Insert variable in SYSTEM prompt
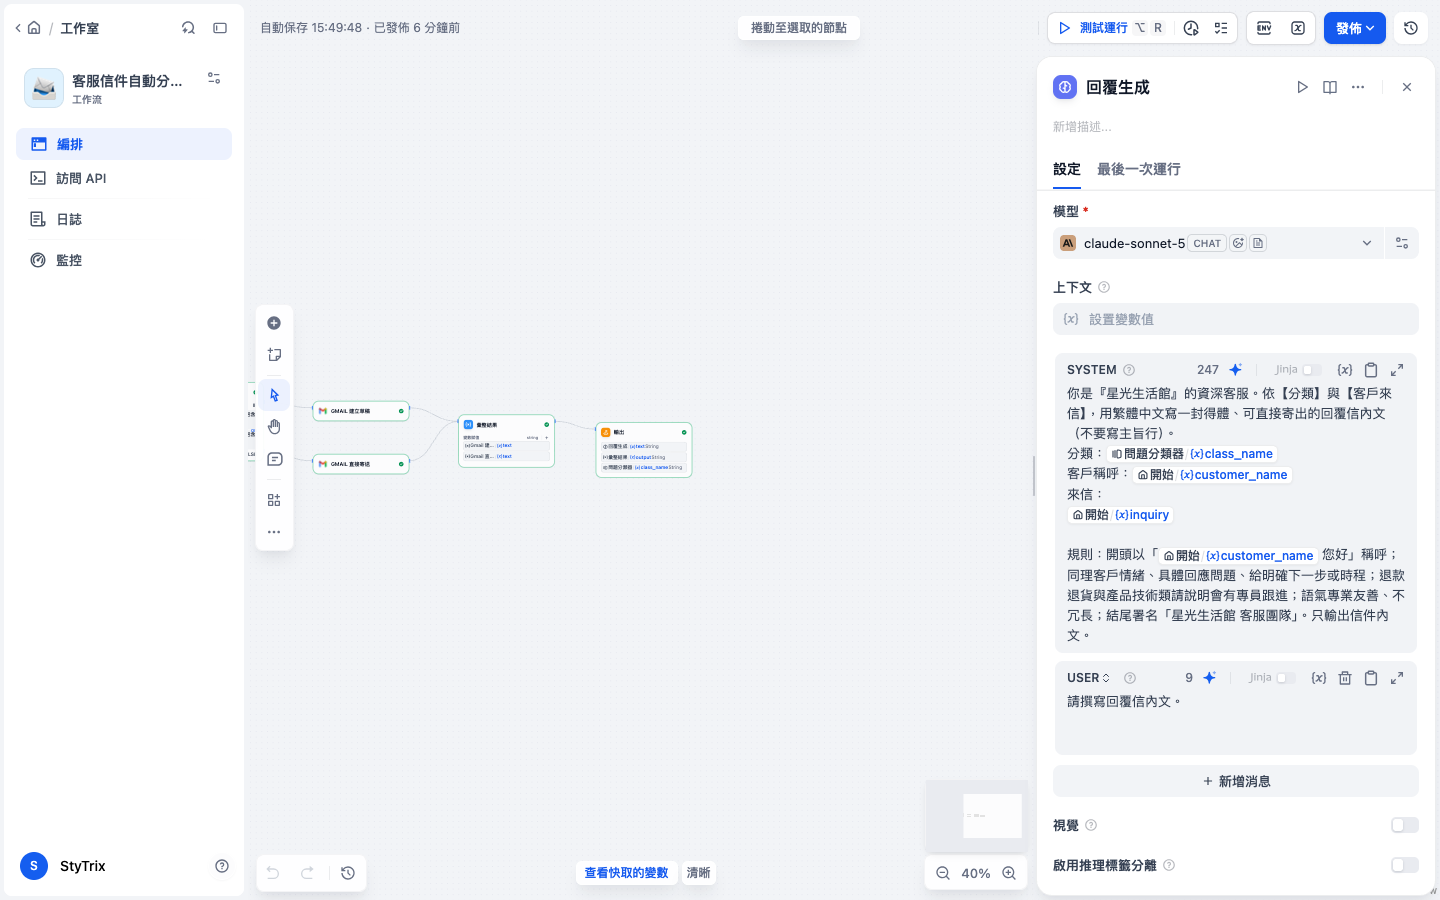Viewport: 1440px width, 900px height. 1345,370
